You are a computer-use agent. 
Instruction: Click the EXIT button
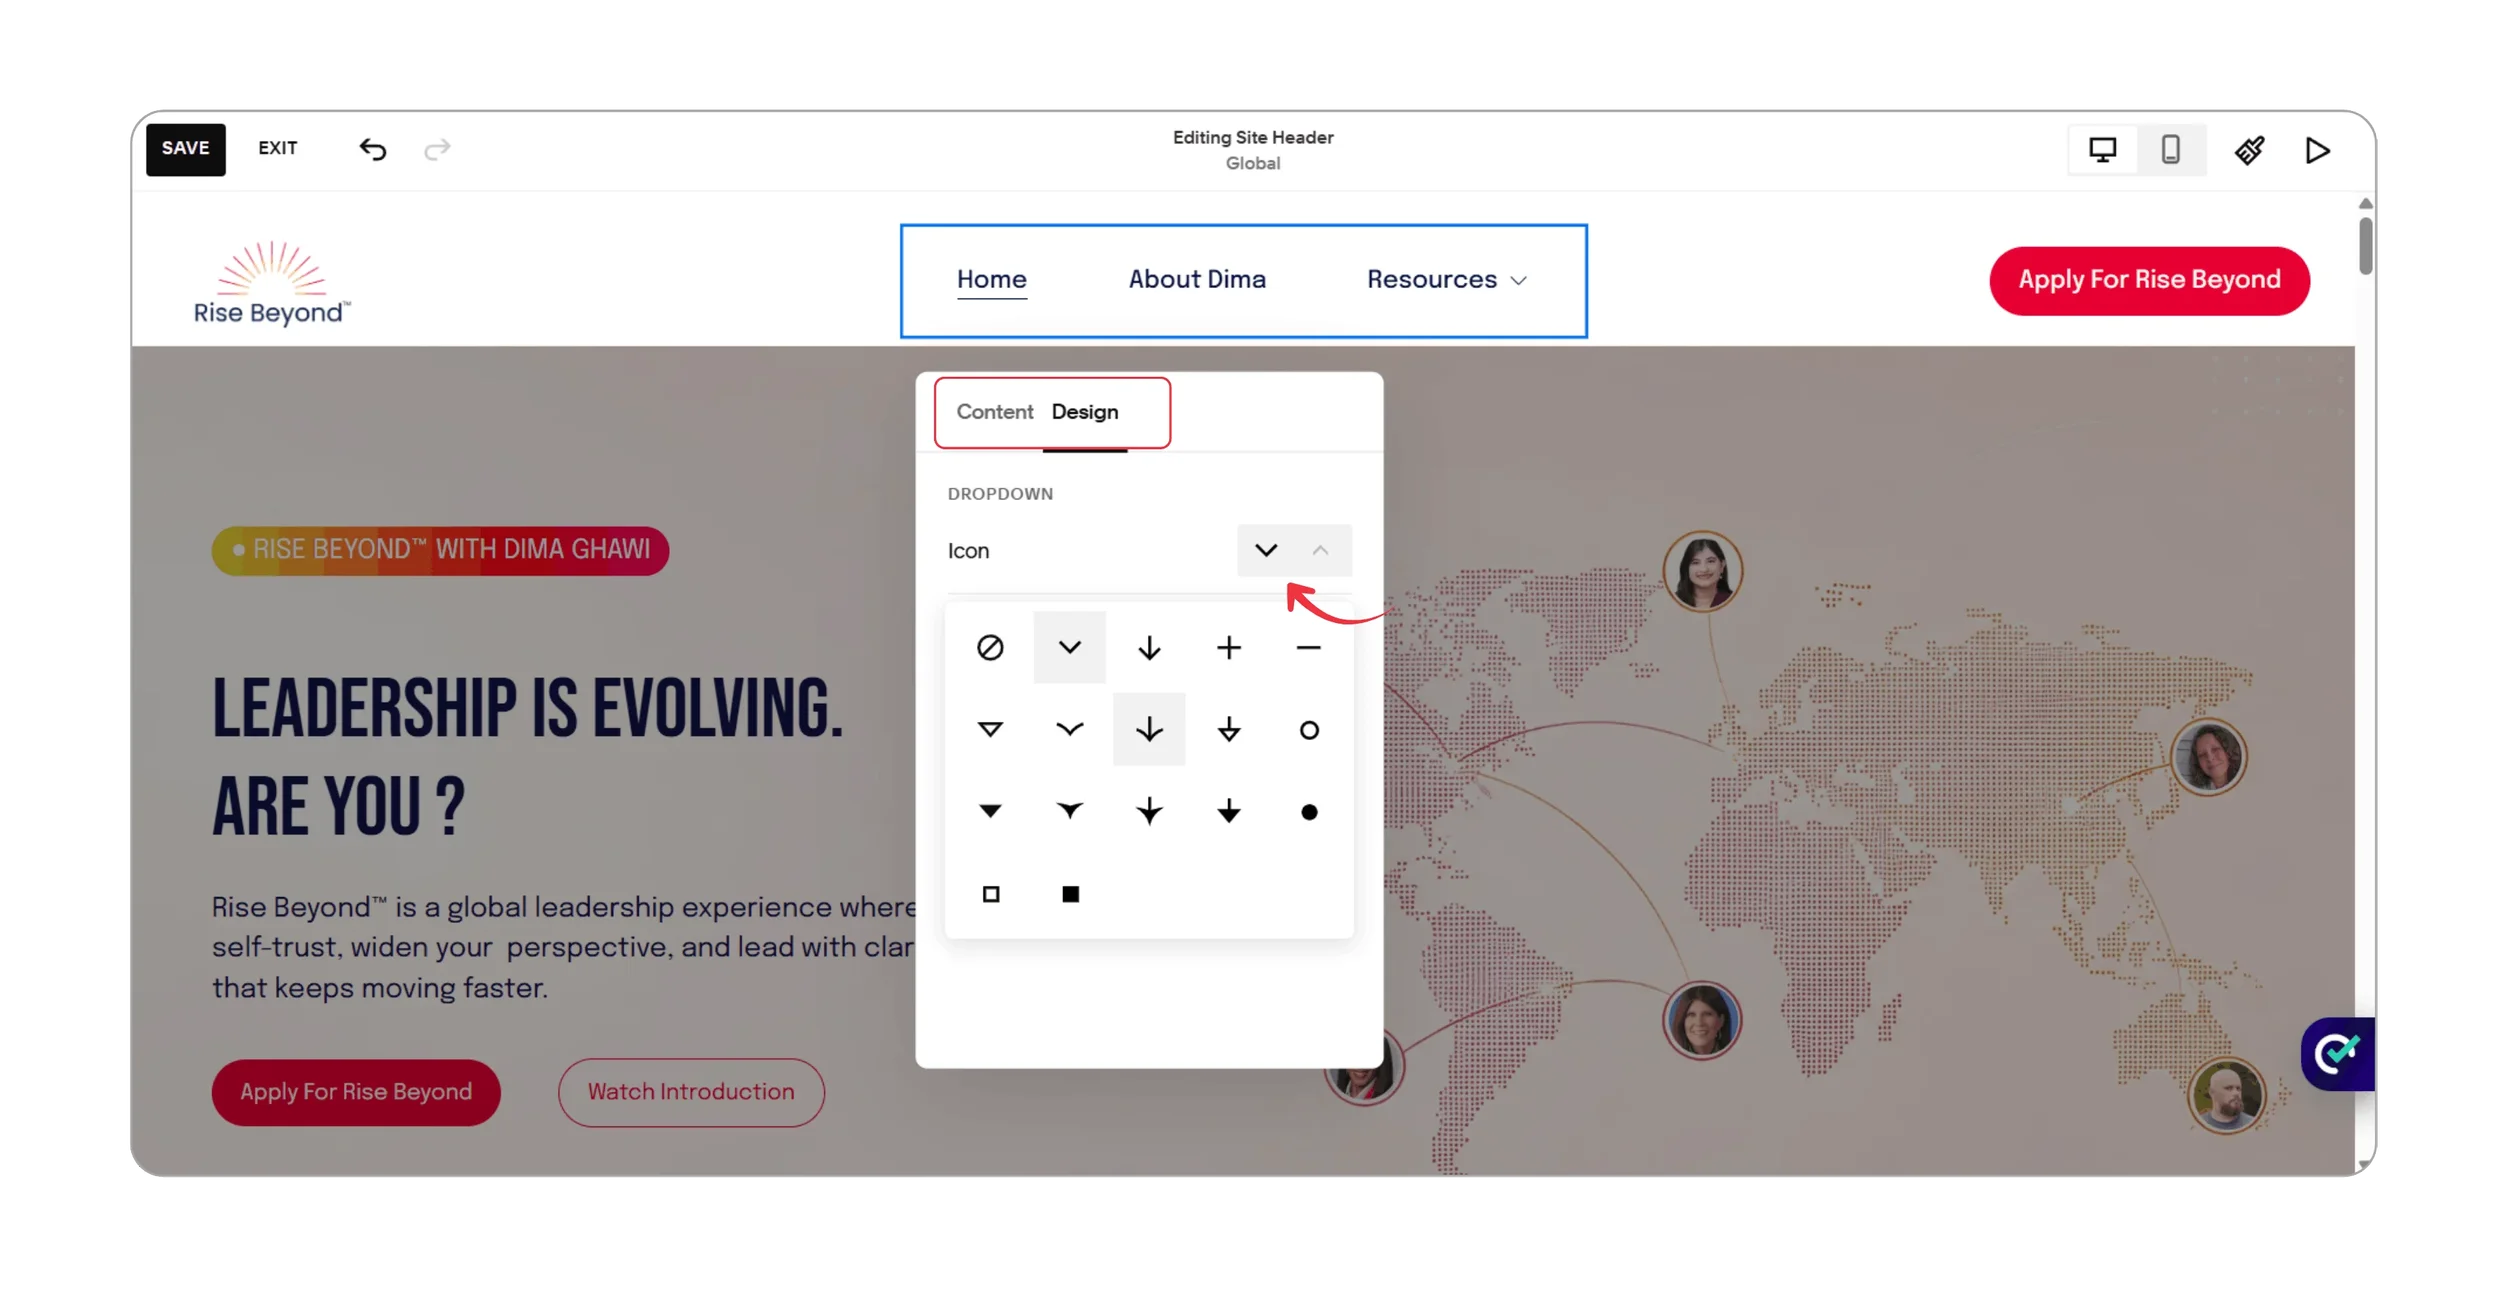(278, 148)
